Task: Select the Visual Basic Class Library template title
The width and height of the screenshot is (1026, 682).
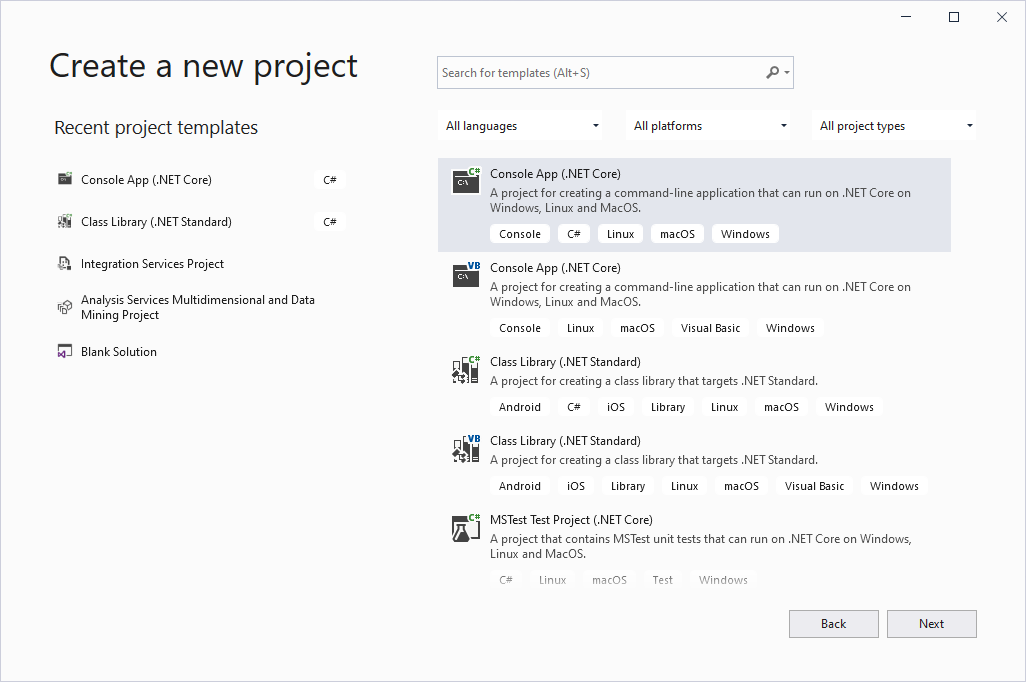Action: (565, 441)
